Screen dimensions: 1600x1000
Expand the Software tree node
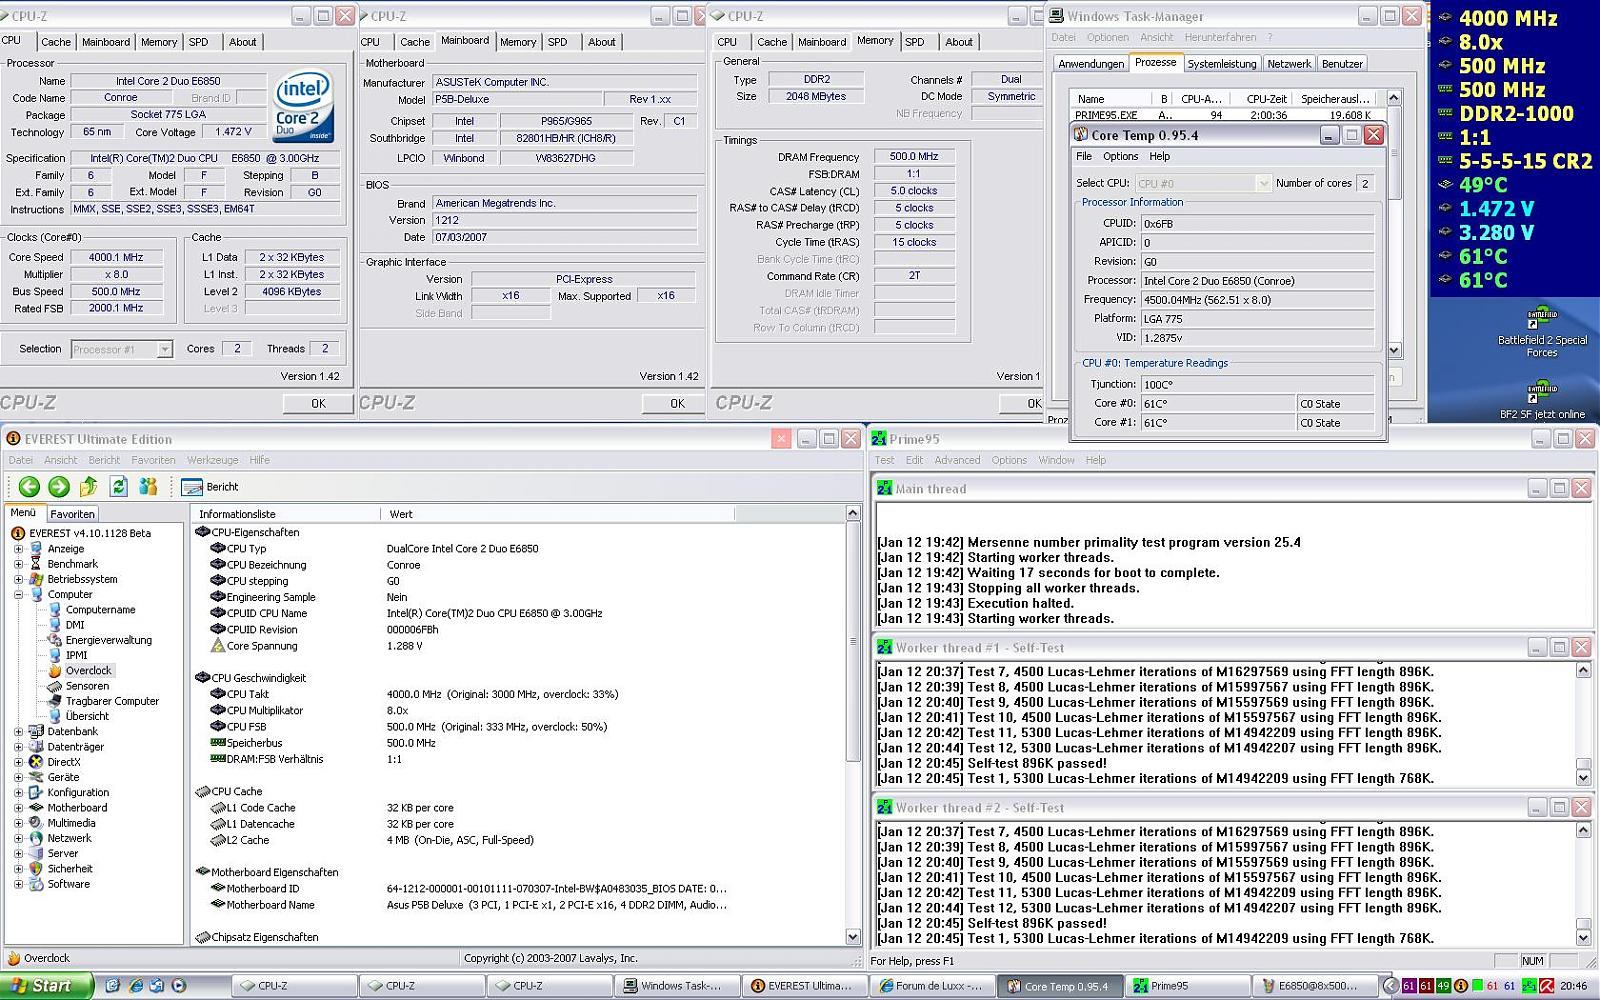pos(18,884)
